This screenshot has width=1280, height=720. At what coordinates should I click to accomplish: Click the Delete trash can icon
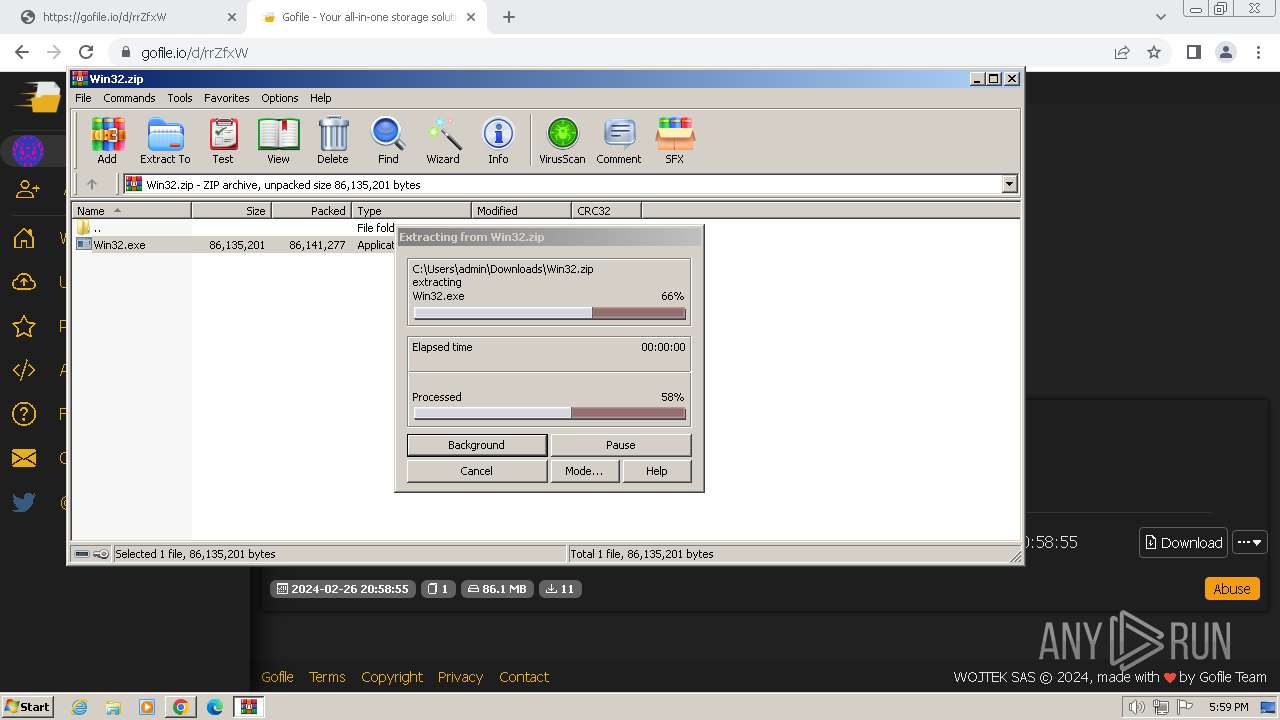pos(333,140)
